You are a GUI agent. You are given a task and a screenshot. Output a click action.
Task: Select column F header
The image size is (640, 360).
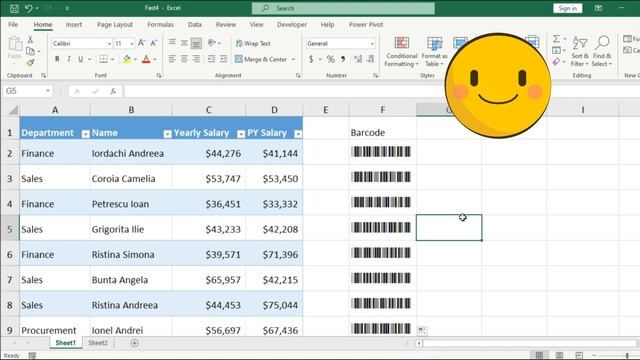coord(382,110)
